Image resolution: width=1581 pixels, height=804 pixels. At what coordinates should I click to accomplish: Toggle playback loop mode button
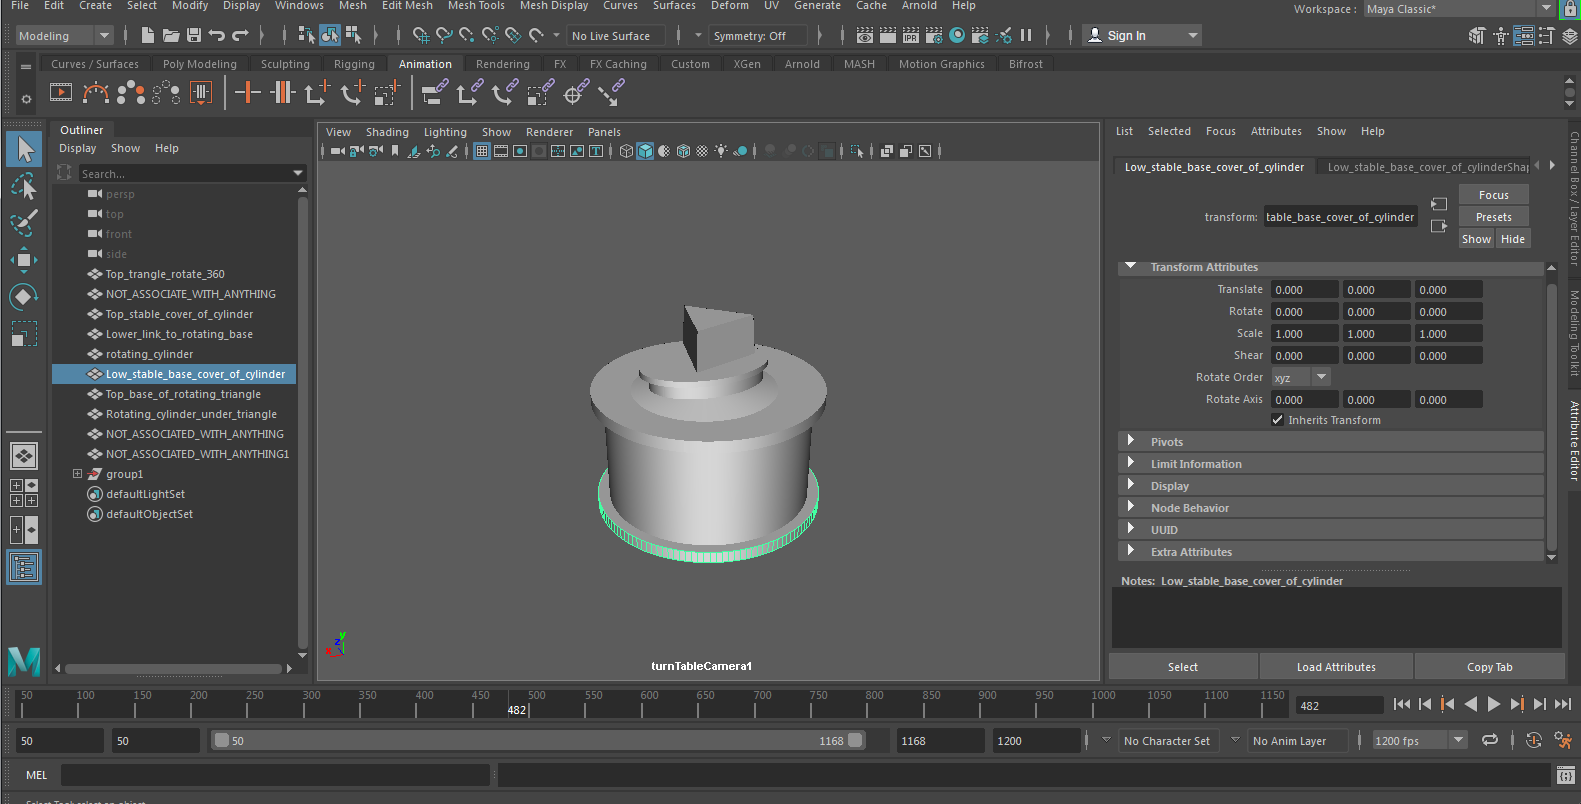[1490, 741]
